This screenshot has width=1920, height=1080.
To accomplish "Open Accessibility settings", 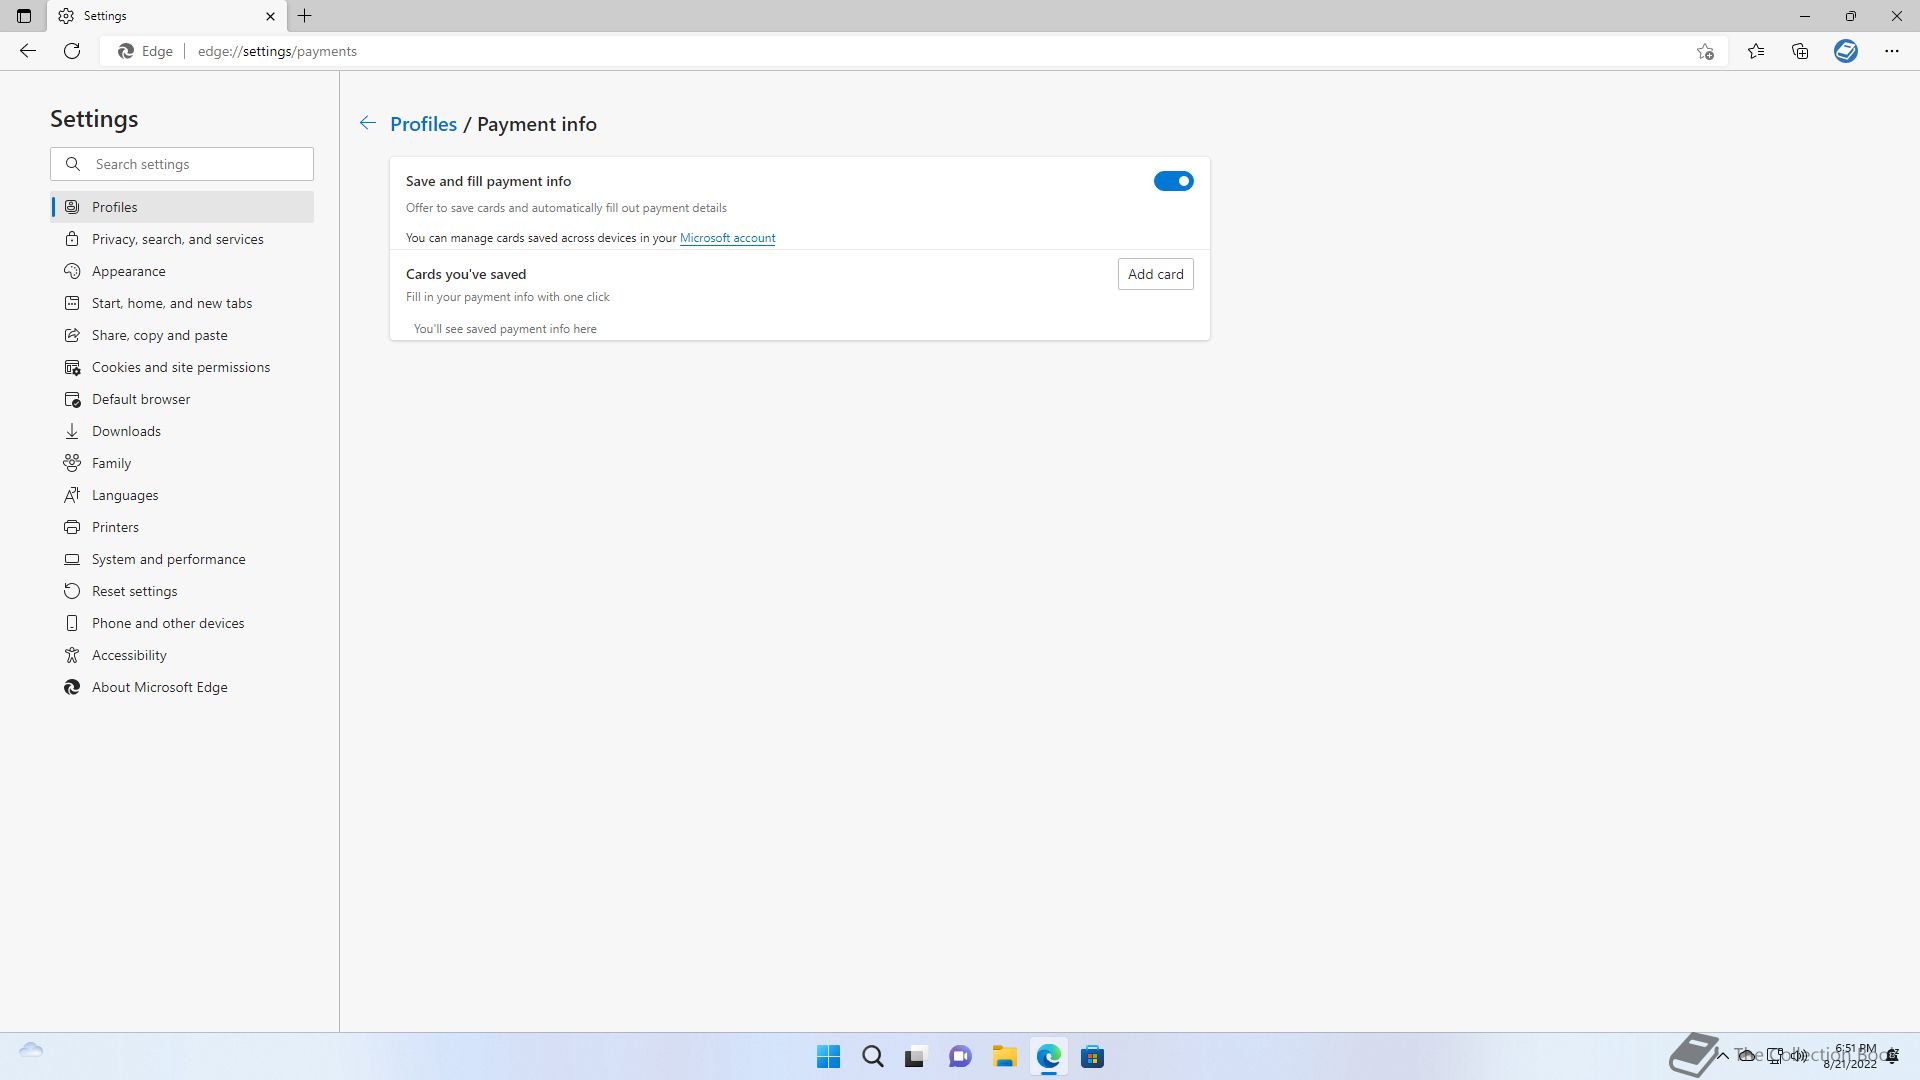I will (x=182, y=655).
